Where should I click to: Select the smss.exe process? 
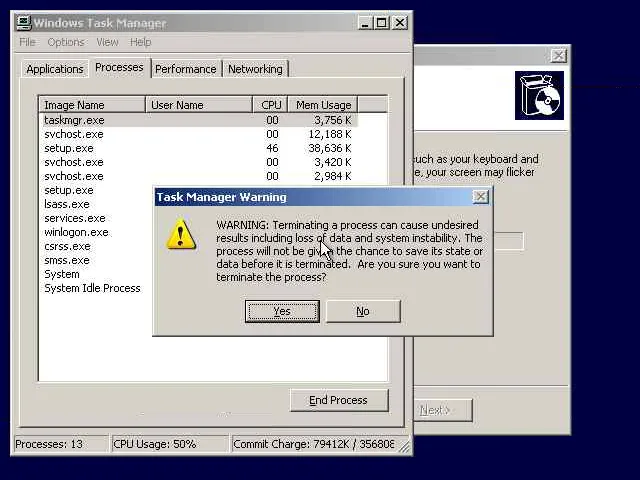coord(67,260)
